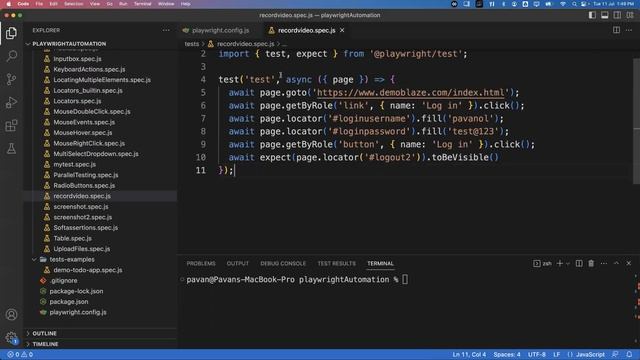Open editor more actions ellipsis
Screen dimensions: 640x360
(x=629, y=30)
